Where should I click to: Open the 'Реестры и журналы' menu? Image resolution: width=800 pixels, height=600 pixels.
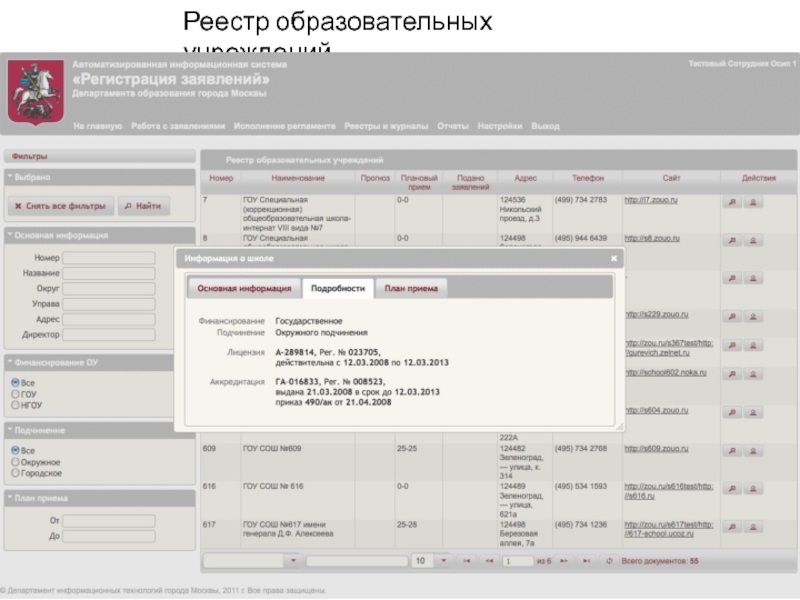[386, 127]
